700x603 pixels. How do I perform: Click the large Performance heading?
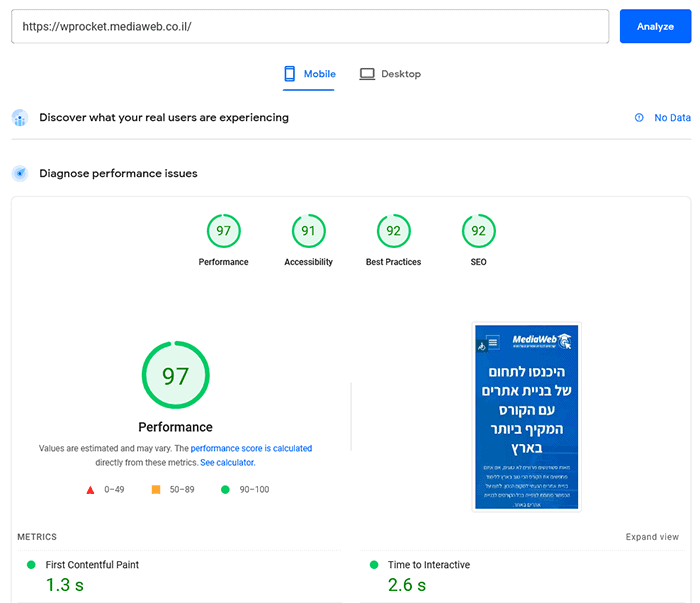tap(175, 427)
